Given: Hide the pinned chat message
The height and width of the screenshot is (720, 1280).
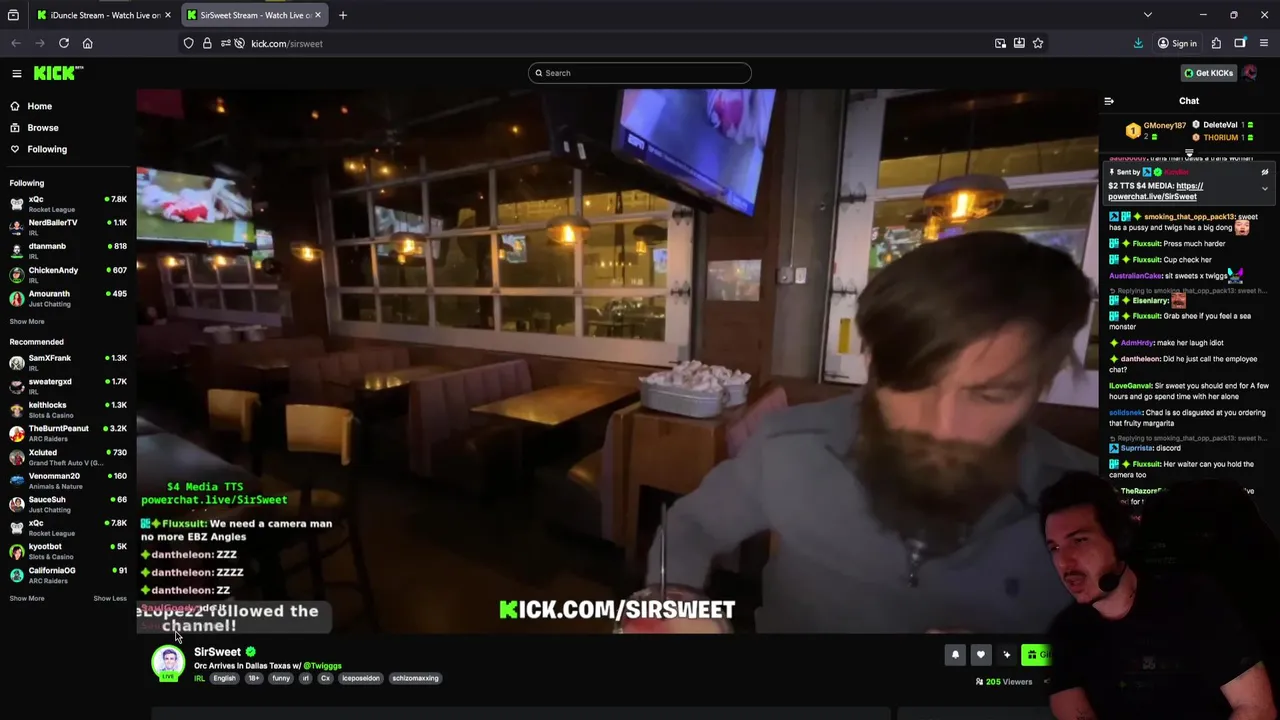Looking at the screenshot, I should tap(1264, 172).
